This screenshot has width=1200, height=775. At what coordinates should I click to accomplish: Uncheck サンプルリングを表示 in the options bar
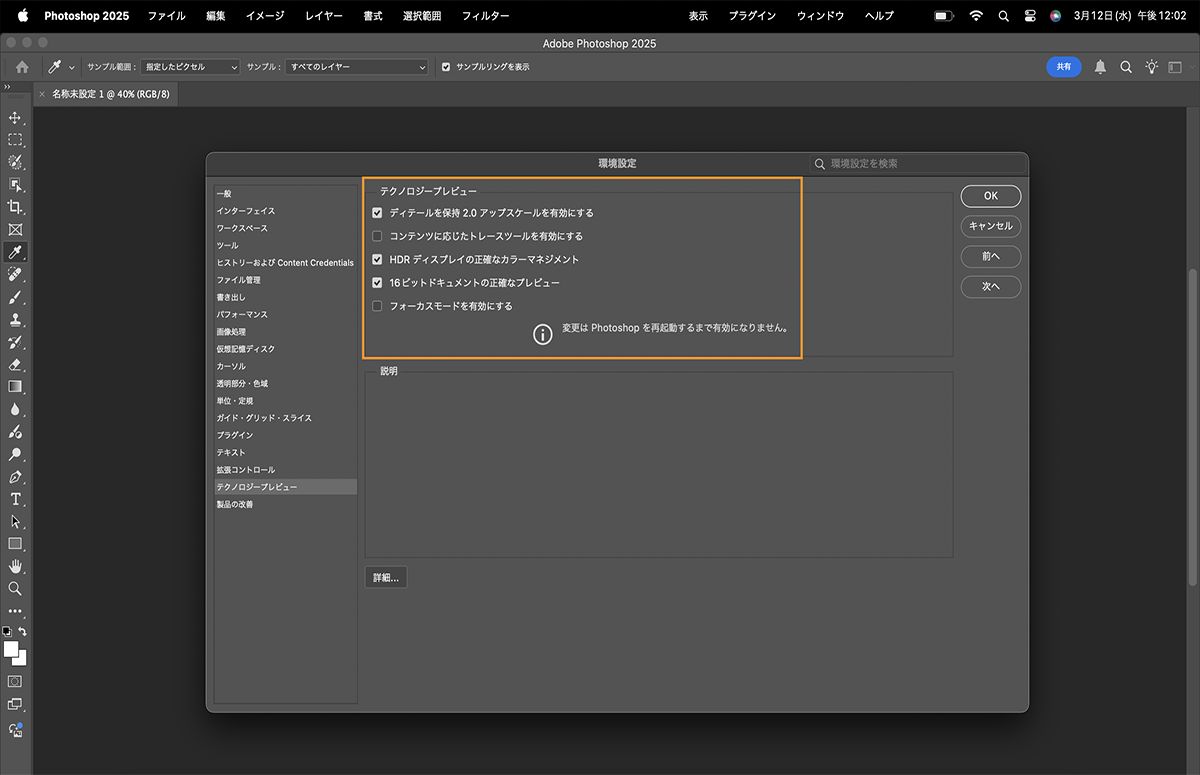[x=446, y=67]
